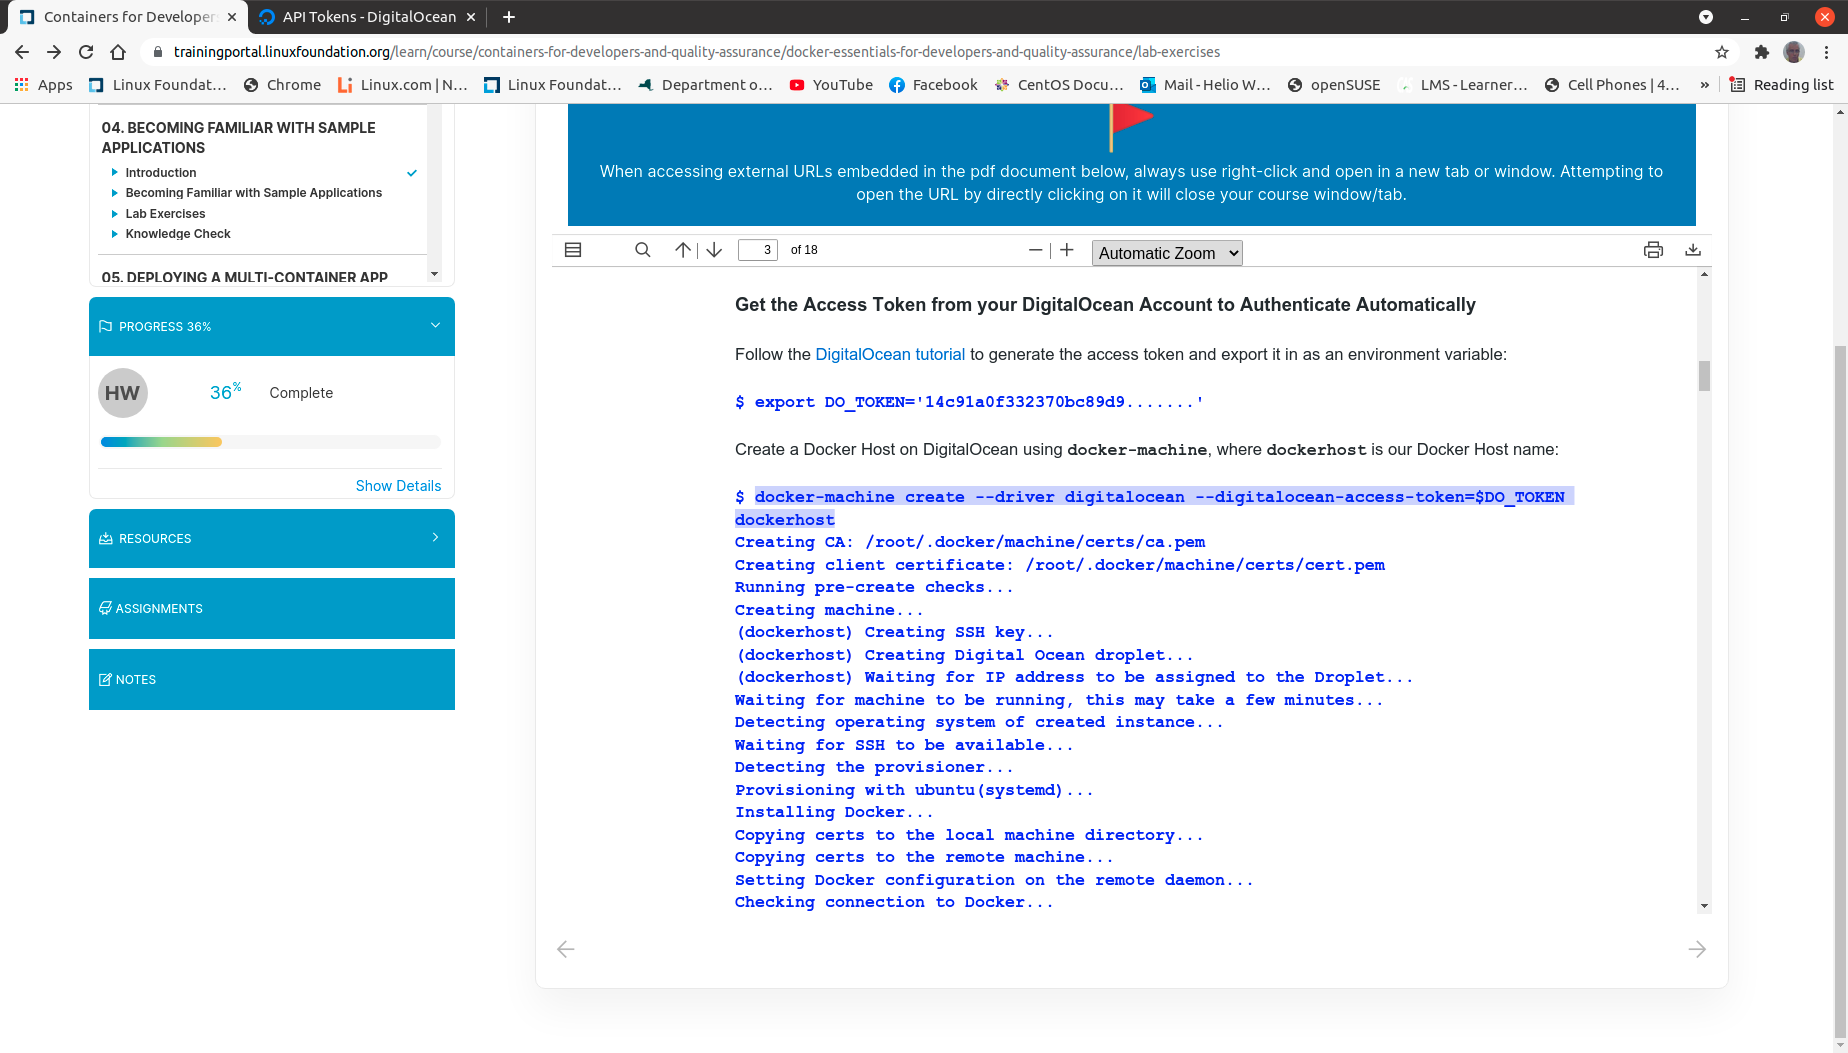
Task: Open chapter 05 Deploying a Multi-Container App
Action: point(244,277)
